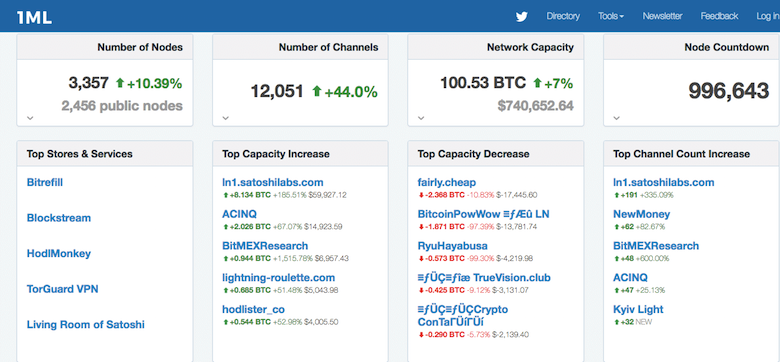Click the 2,456 public nodes text

[122, 105]
